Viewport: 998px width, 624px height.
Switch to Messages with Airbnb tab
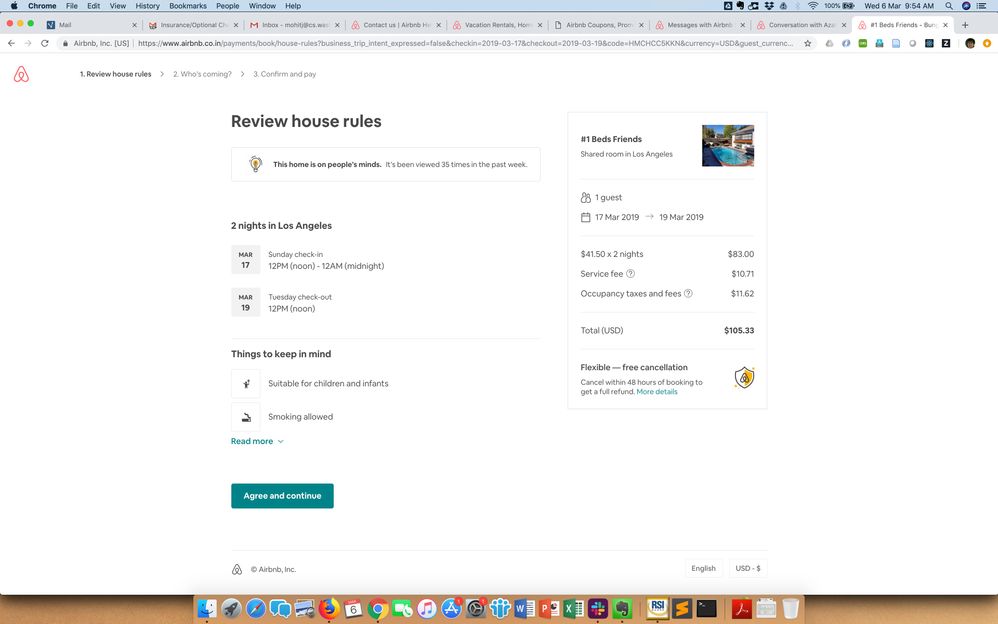point(700,24)
